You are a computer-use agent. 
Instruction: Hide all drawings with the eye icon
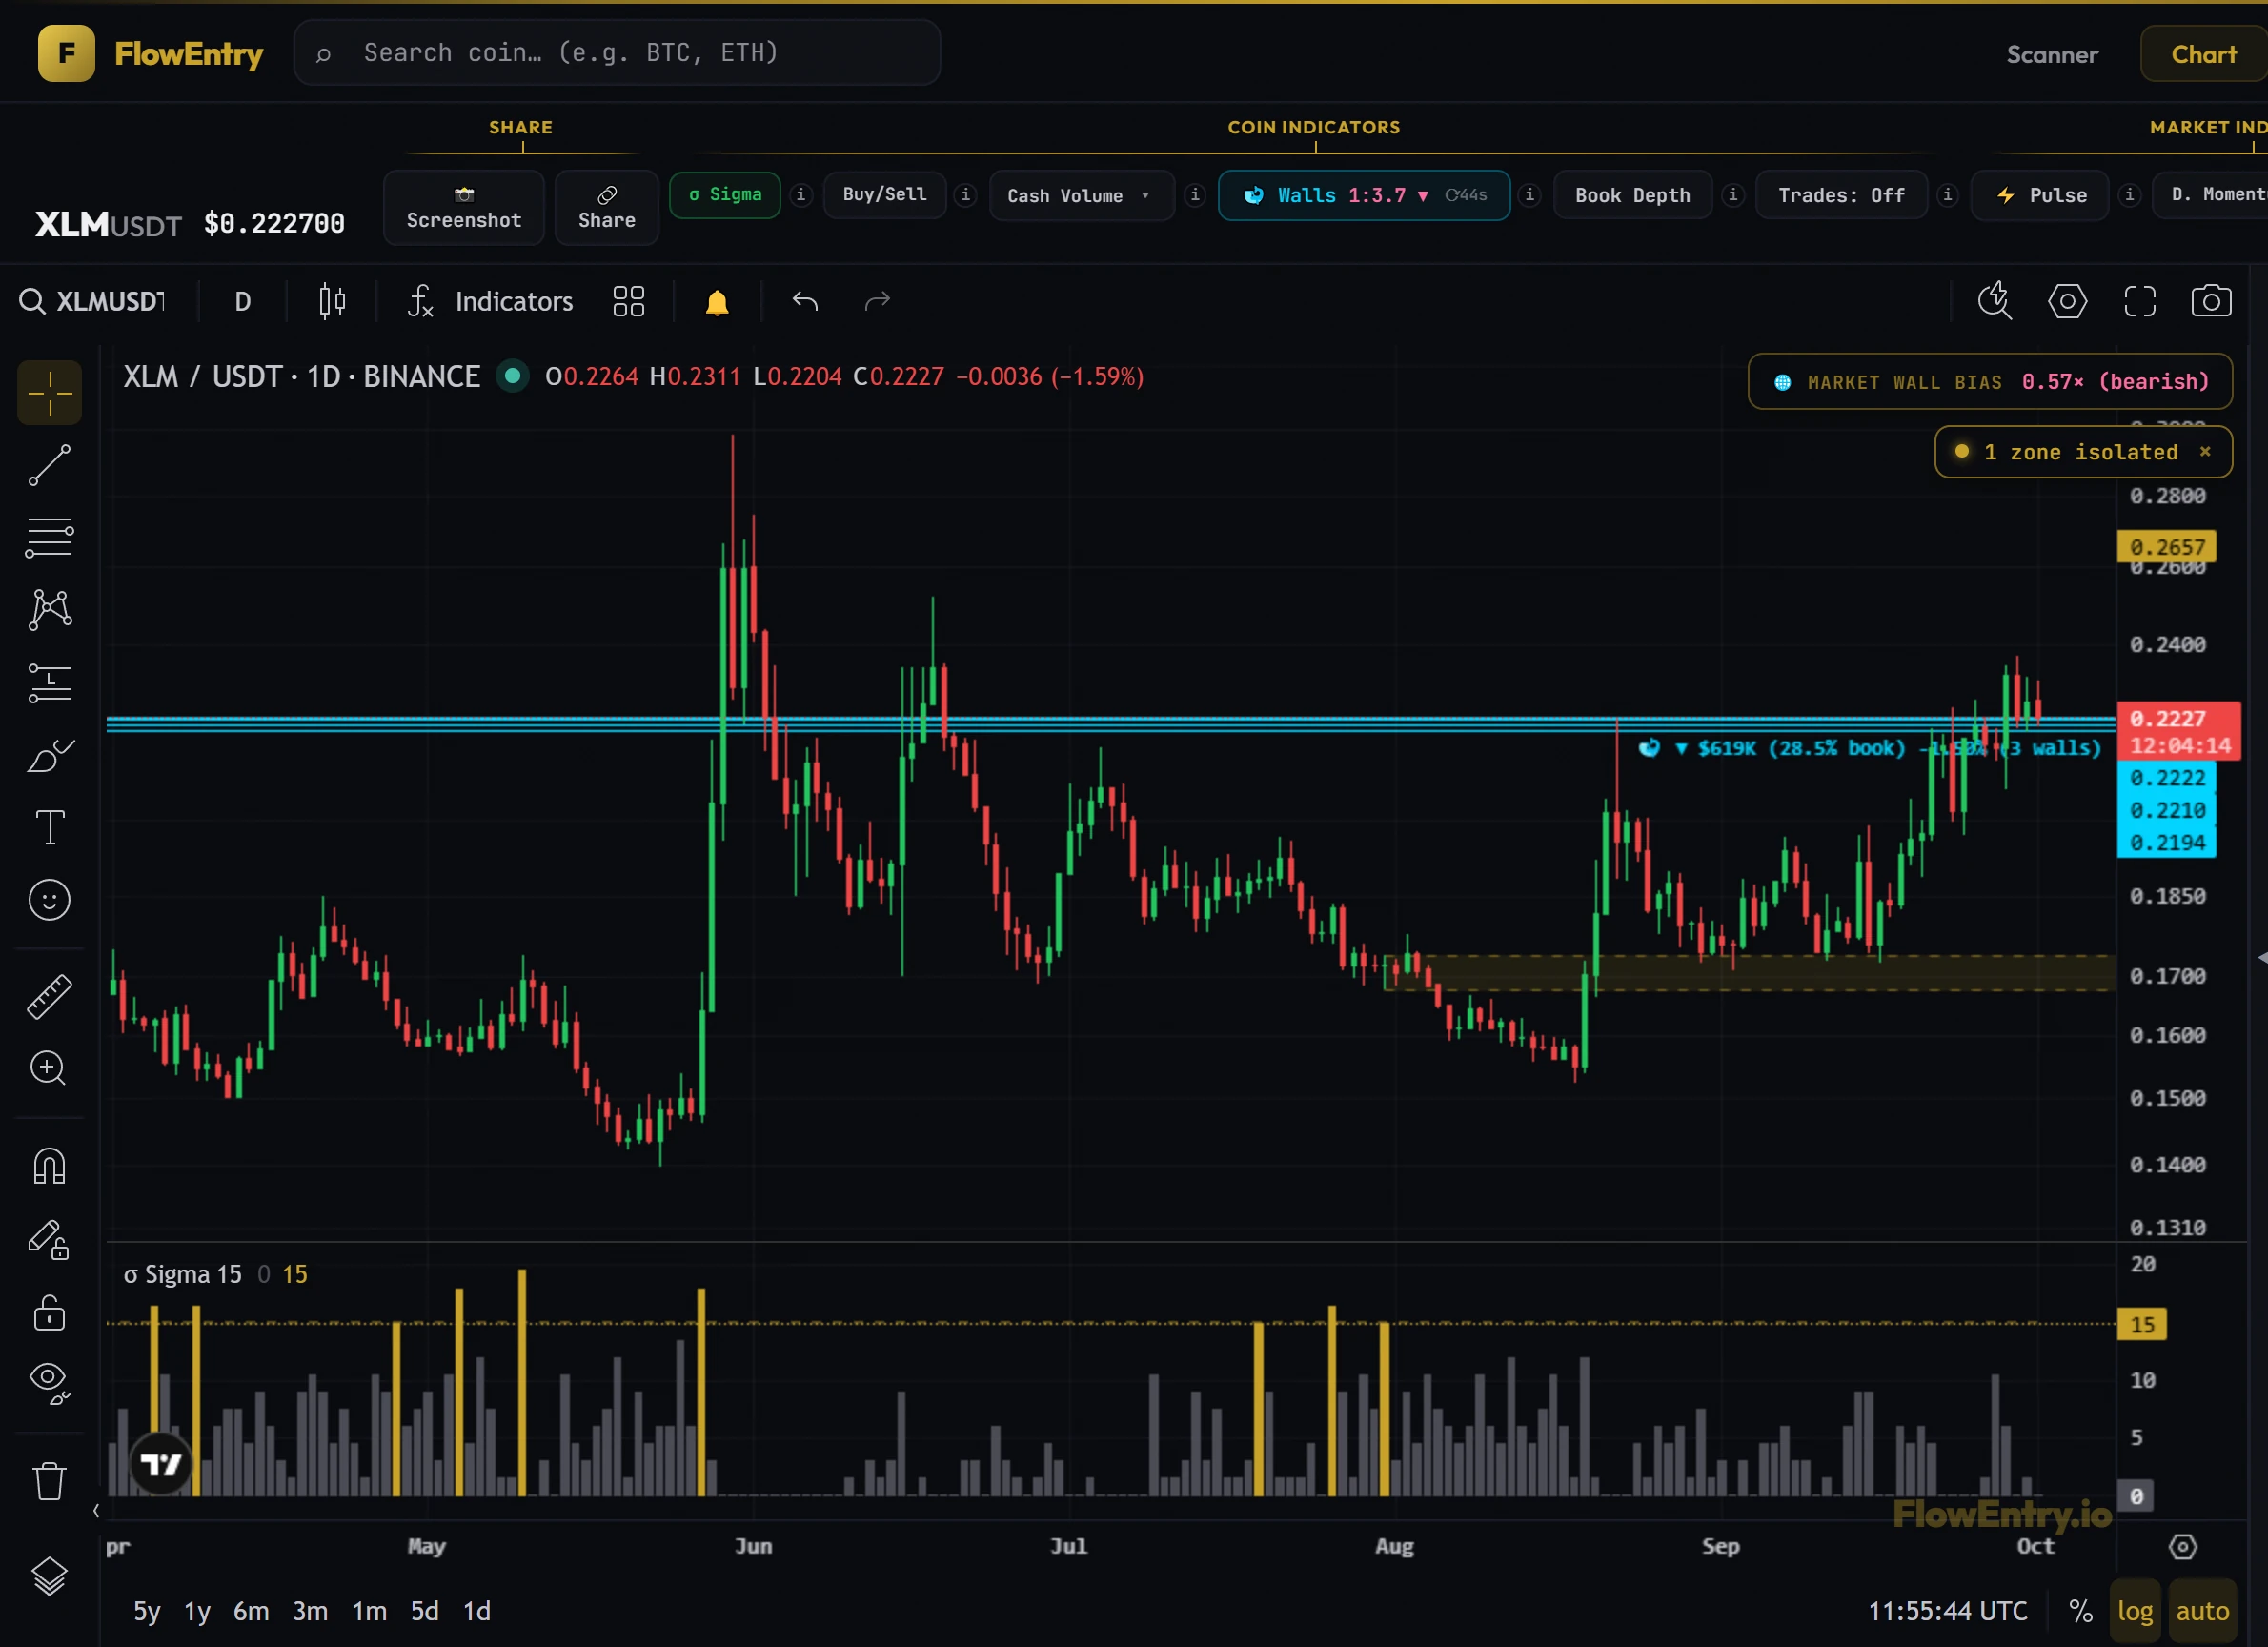click(x=49, y=1384)
